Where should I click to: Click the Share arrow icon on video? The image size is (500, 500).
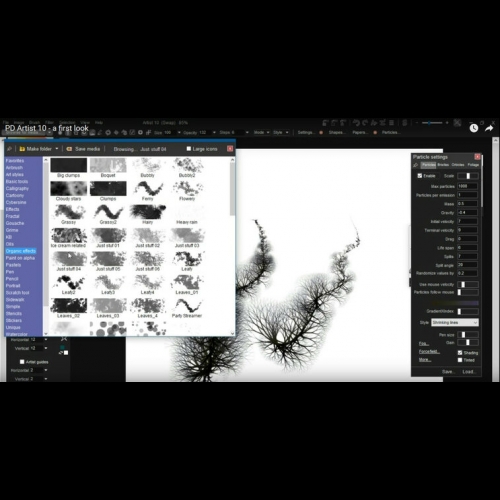point(489,128)
